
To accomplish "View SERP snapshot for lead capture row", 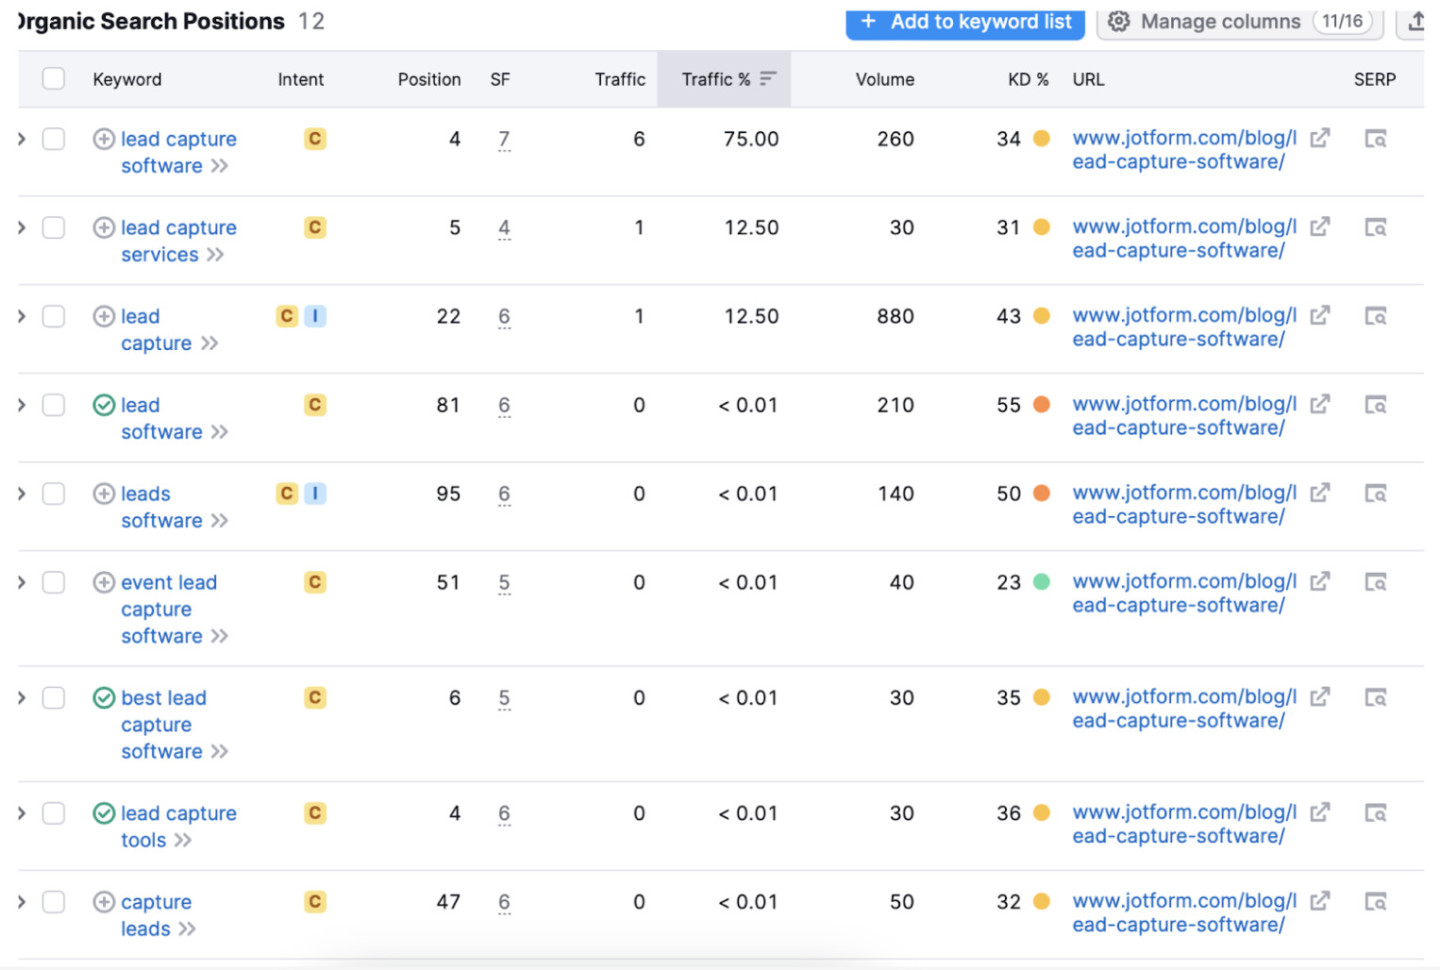I will 1376,316.
